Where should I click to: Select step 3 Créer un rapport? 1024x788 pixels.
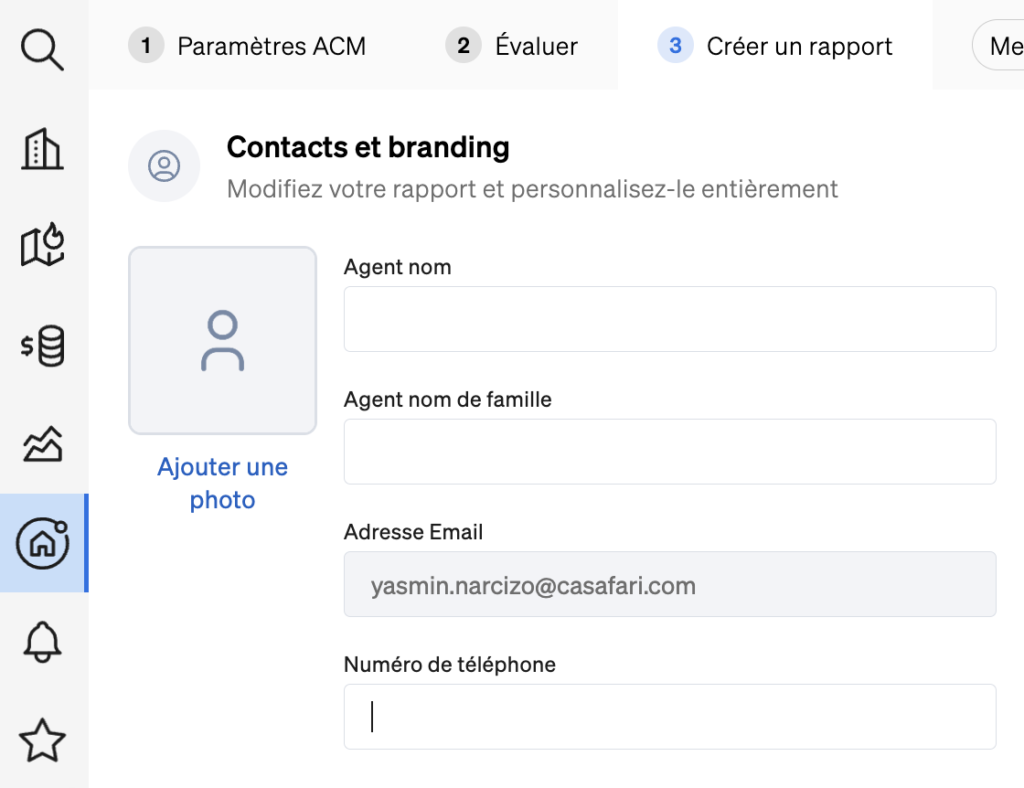(x=775, y=46)
